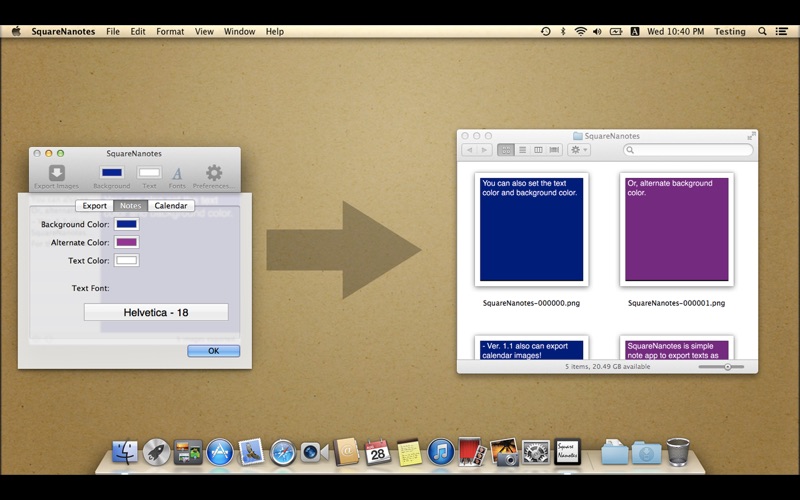
Task: Open Time Machine menu bar icon
Action: [x=545, y=31]
